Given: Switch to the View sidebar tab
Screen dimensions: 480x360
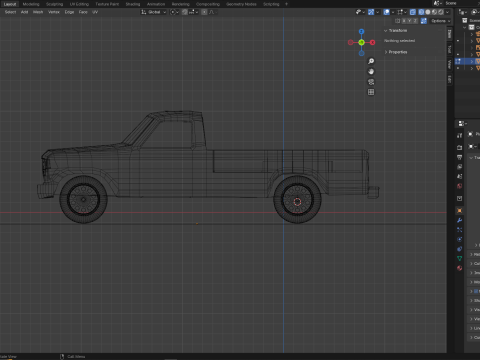Looking at the screenshot, I should [449, 64].
